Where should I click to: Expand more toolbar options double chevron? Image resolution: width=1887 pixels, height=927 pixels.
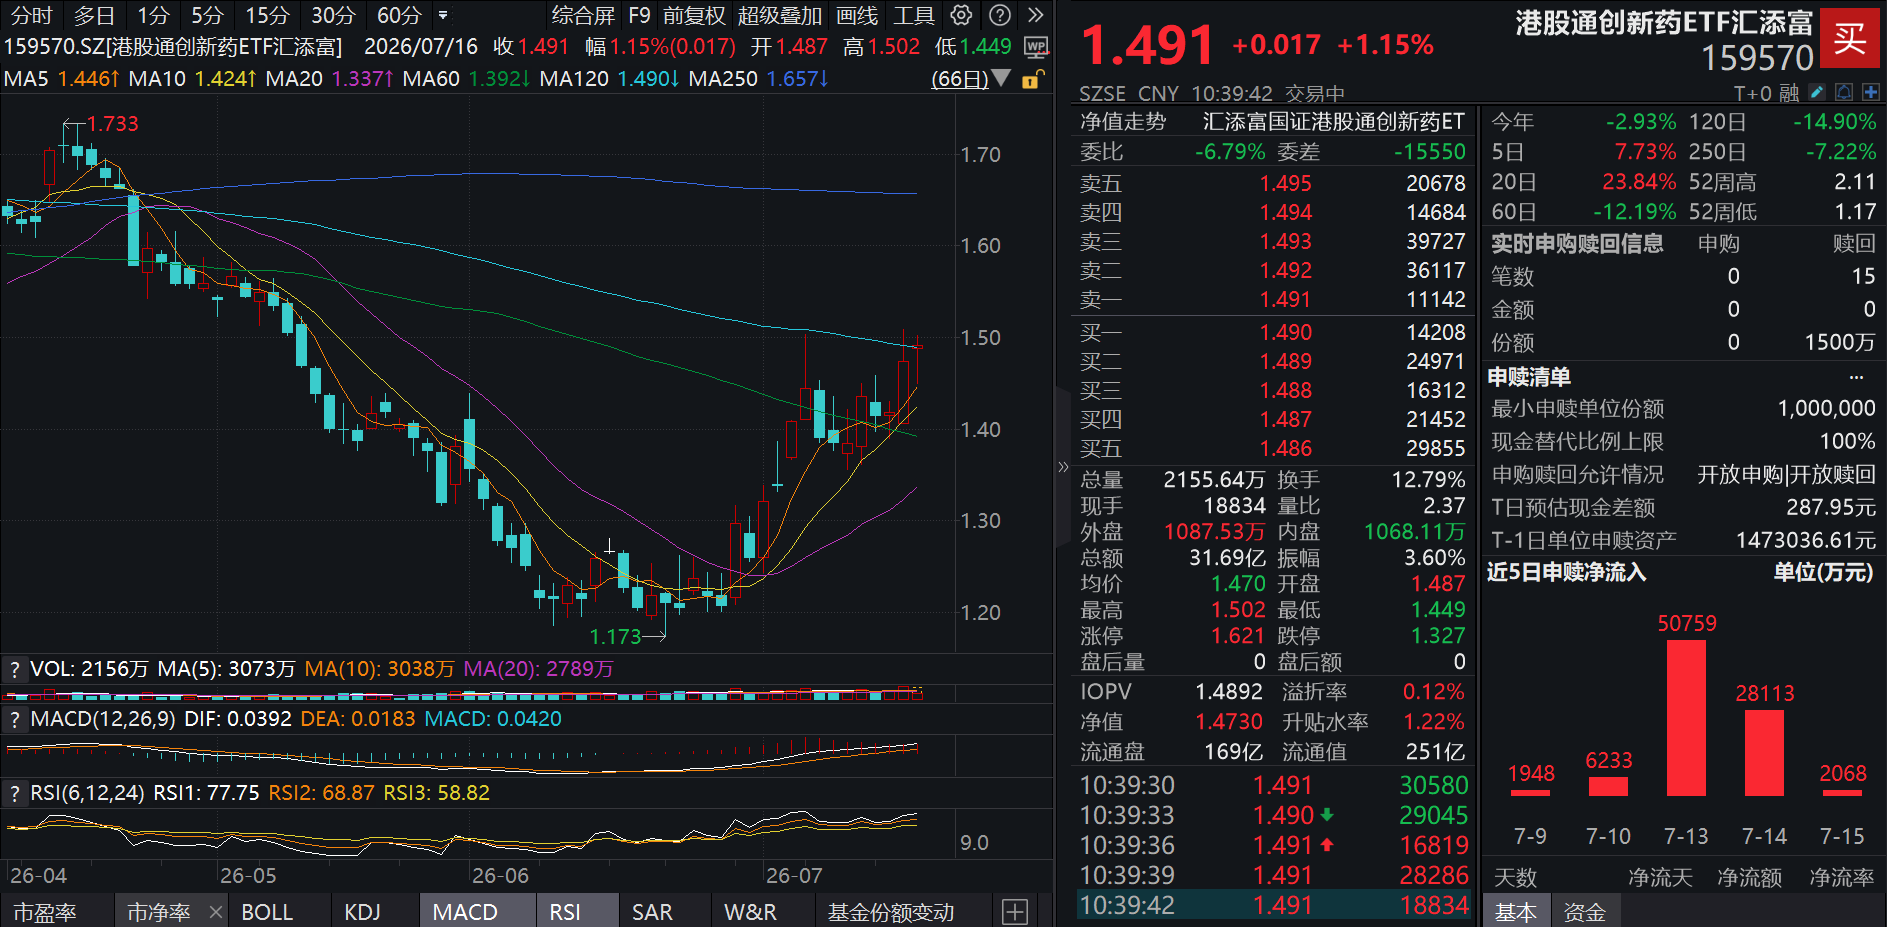point(1036,15)
